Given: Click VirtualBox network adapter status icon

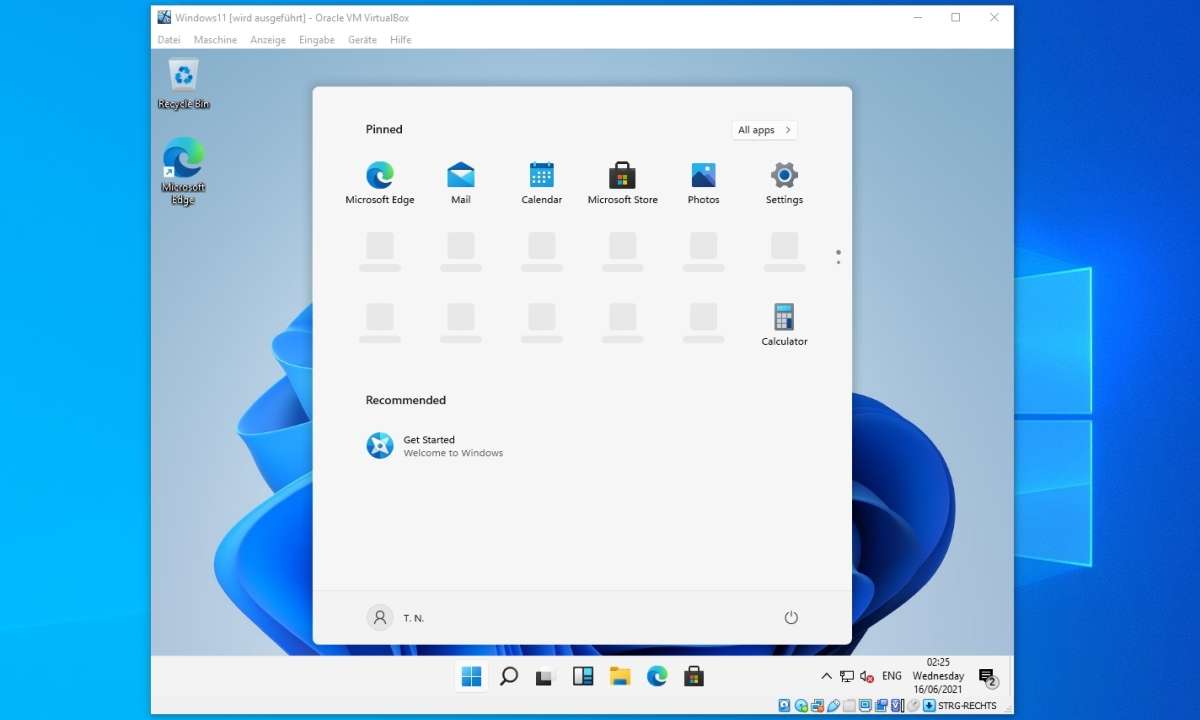Looking at the screenshot, I should 817,705.
